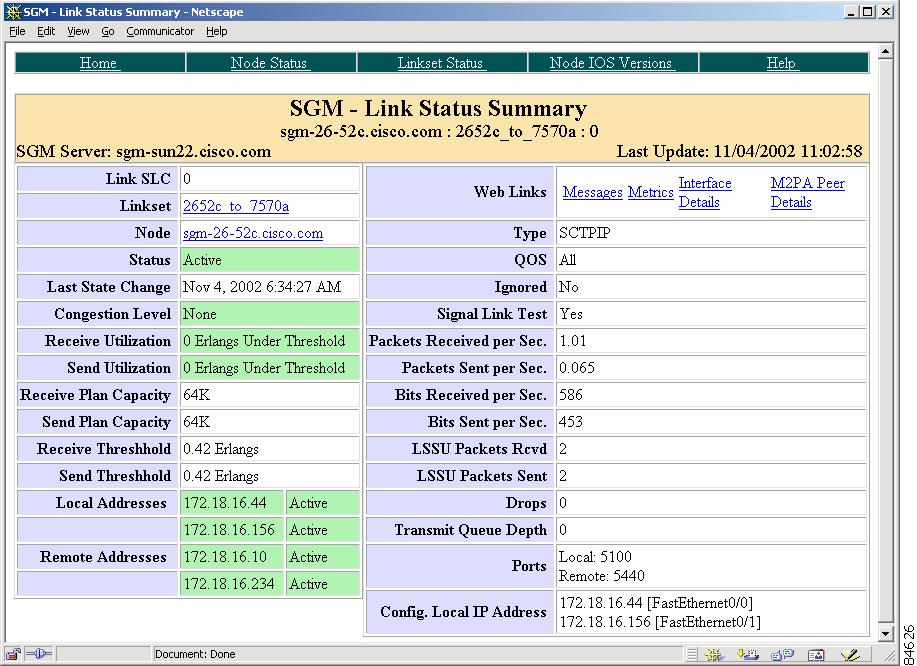This screenshot has width=917, height=666.
Task: Click 'Remote: 5440' port text
Action: click(602, 576)
